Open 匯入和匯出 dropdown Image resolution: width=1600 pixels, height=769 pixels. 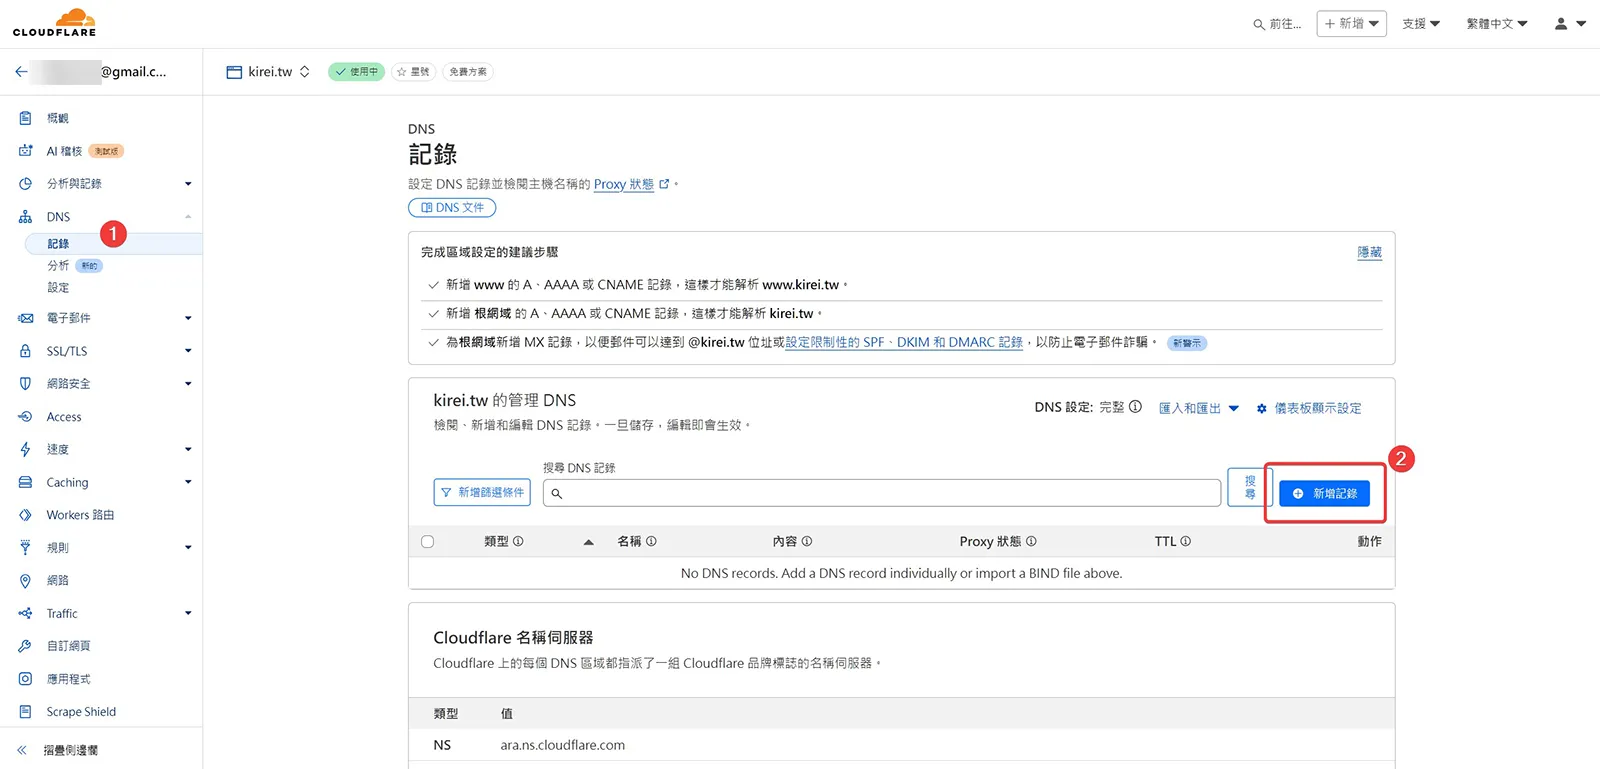[x=1198, y=408]
